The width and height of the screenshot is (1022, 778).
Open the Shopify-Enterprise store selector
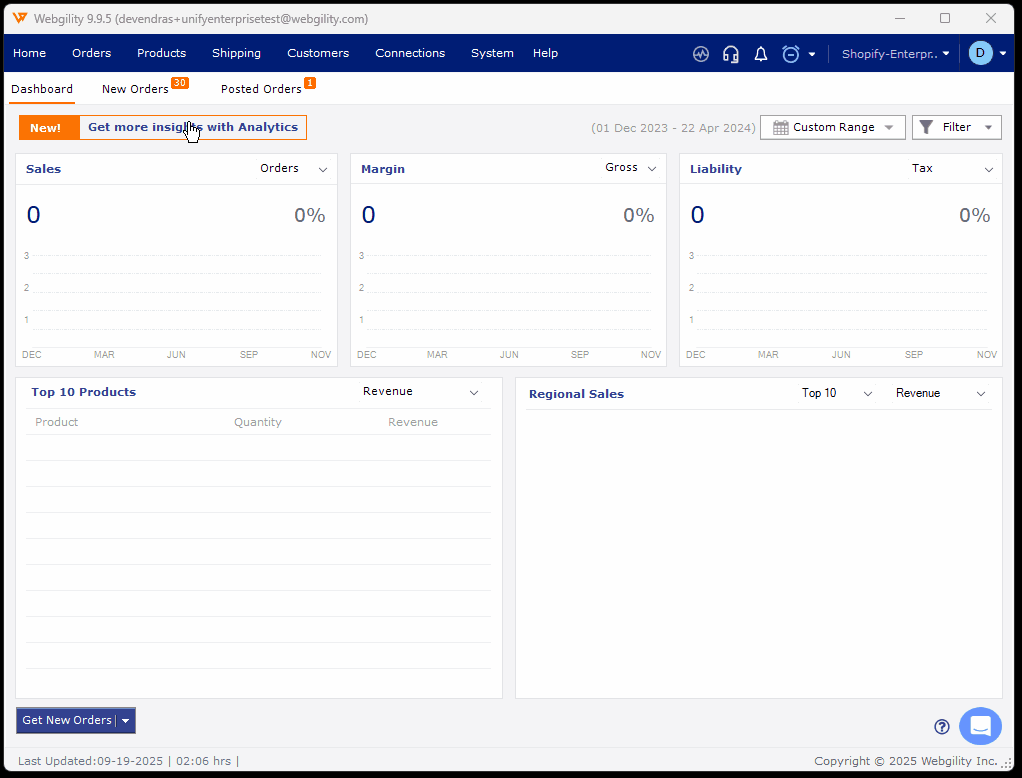[x=895, y=54]
